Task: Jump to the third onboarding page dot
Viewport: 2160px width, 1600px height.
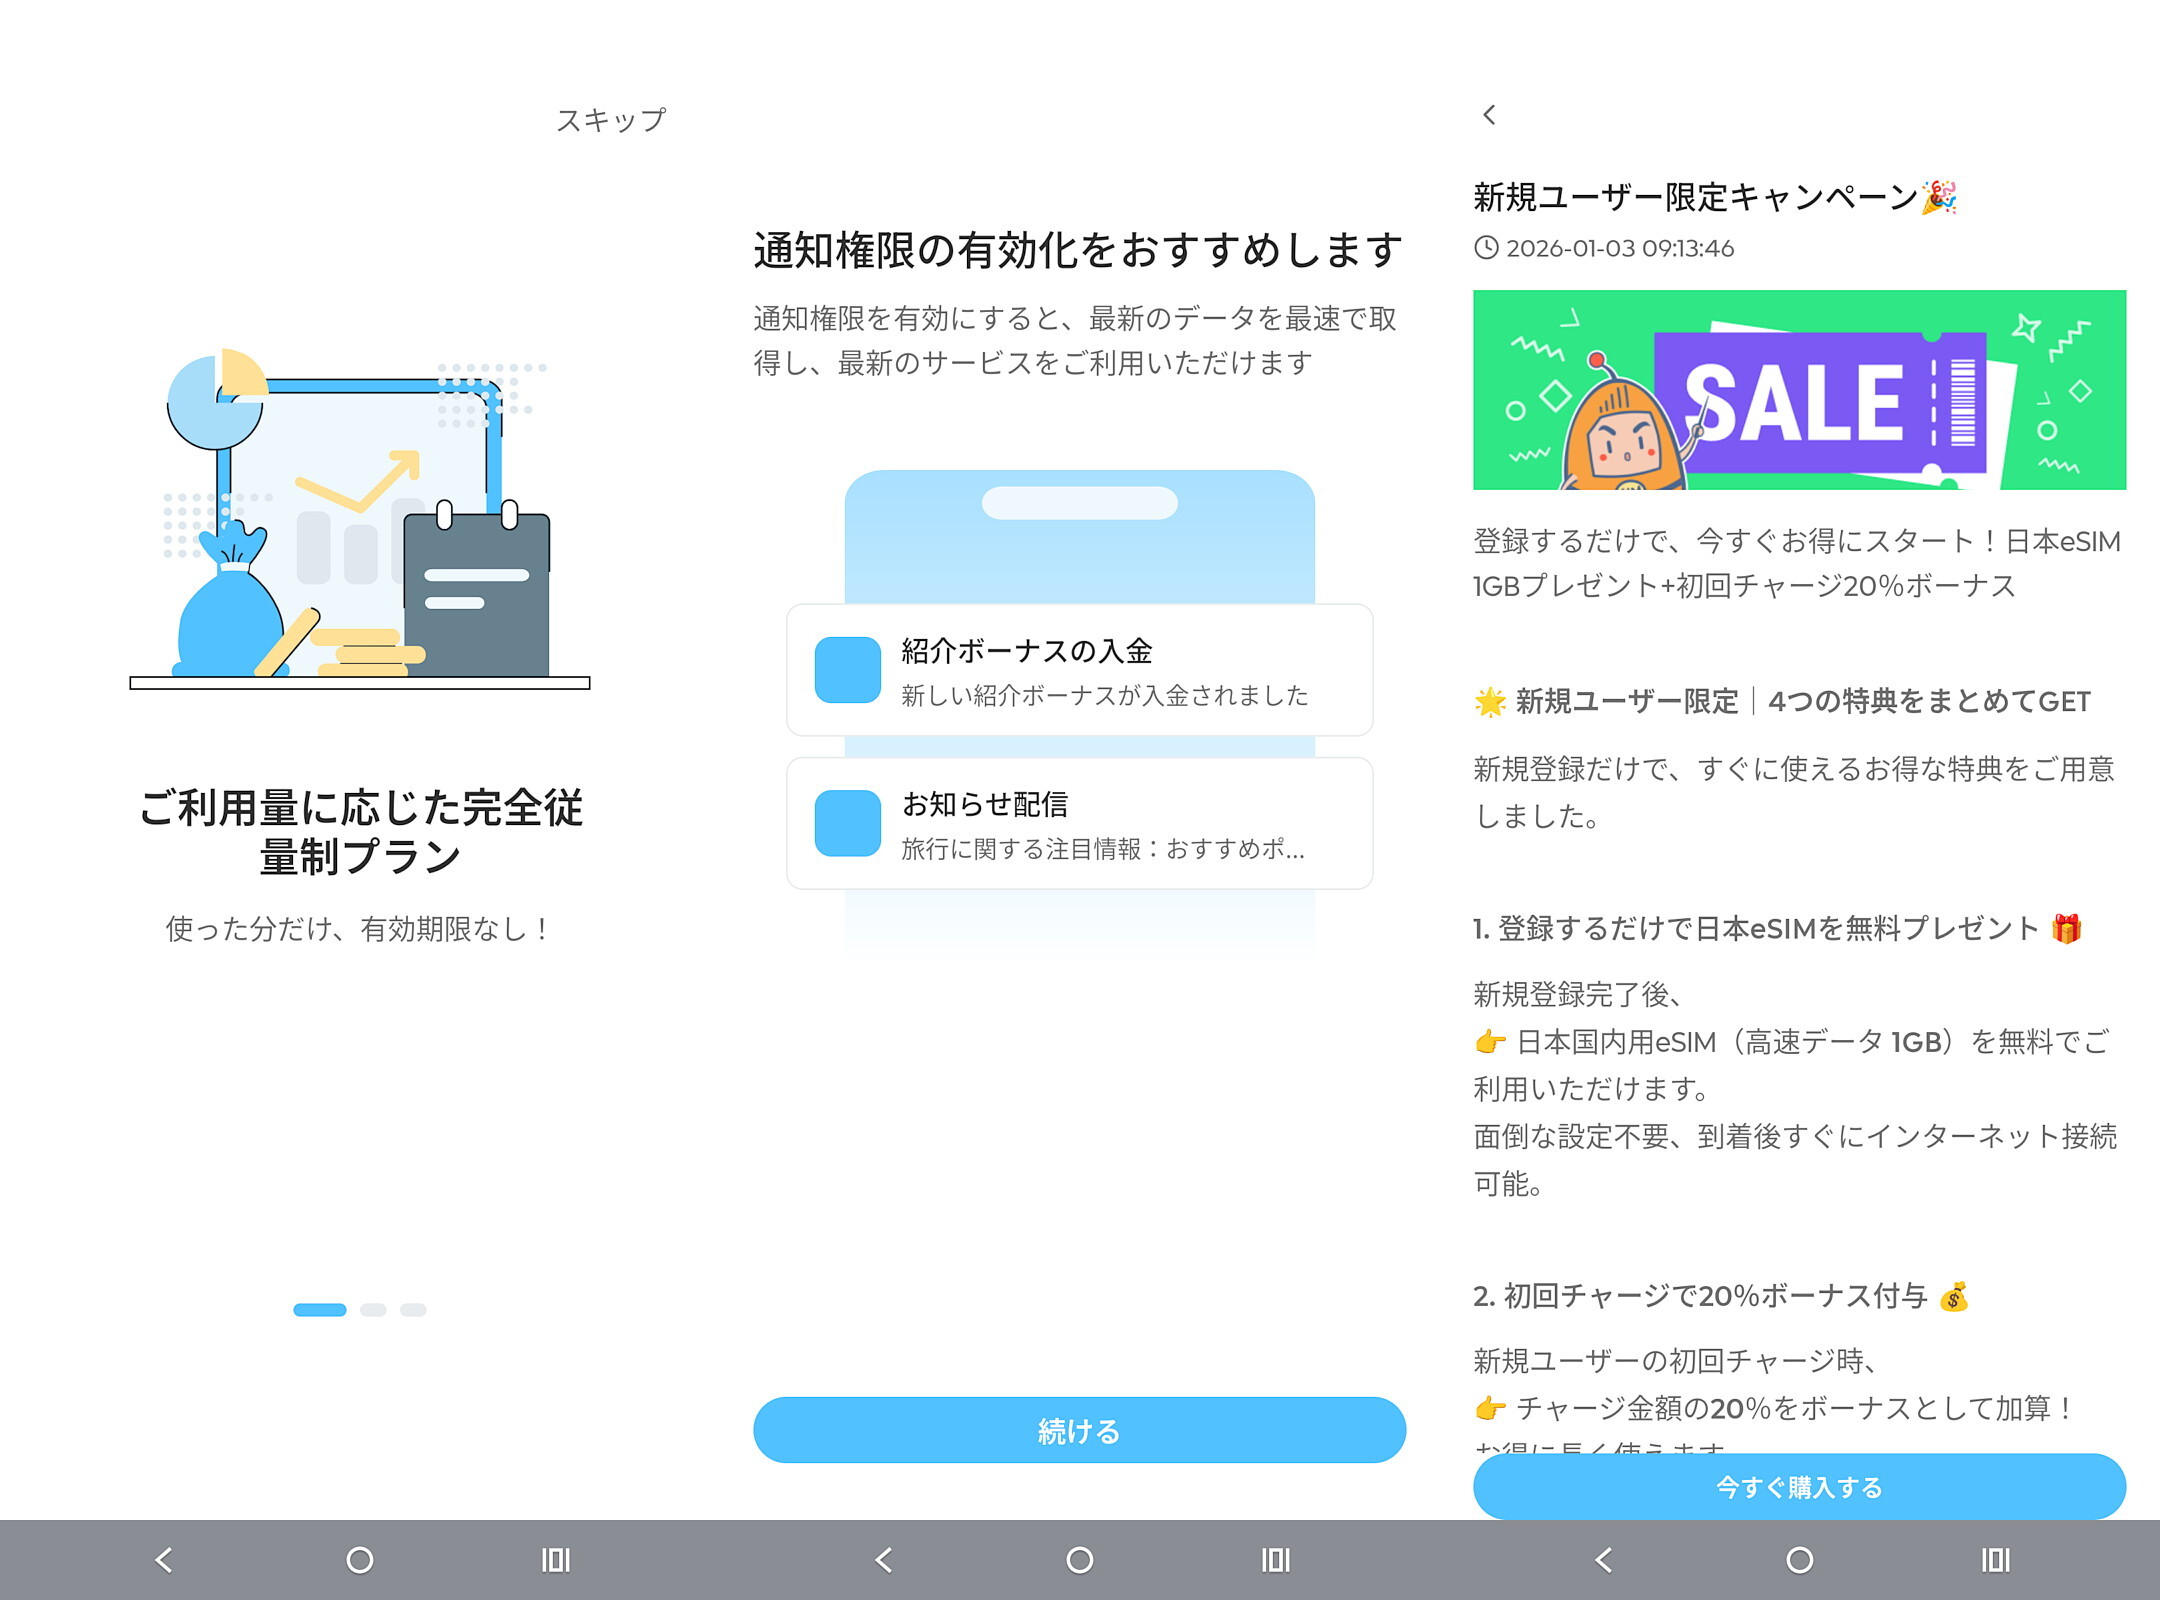Action: 413,1310
